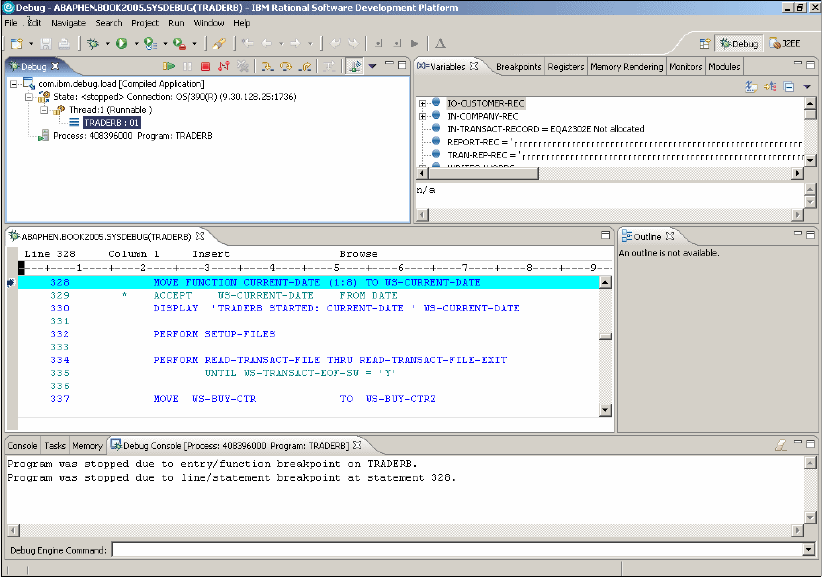Toggle the highlighted step mode button in Debug toolbar
This screenshot has height=577, width=822.
353,66
